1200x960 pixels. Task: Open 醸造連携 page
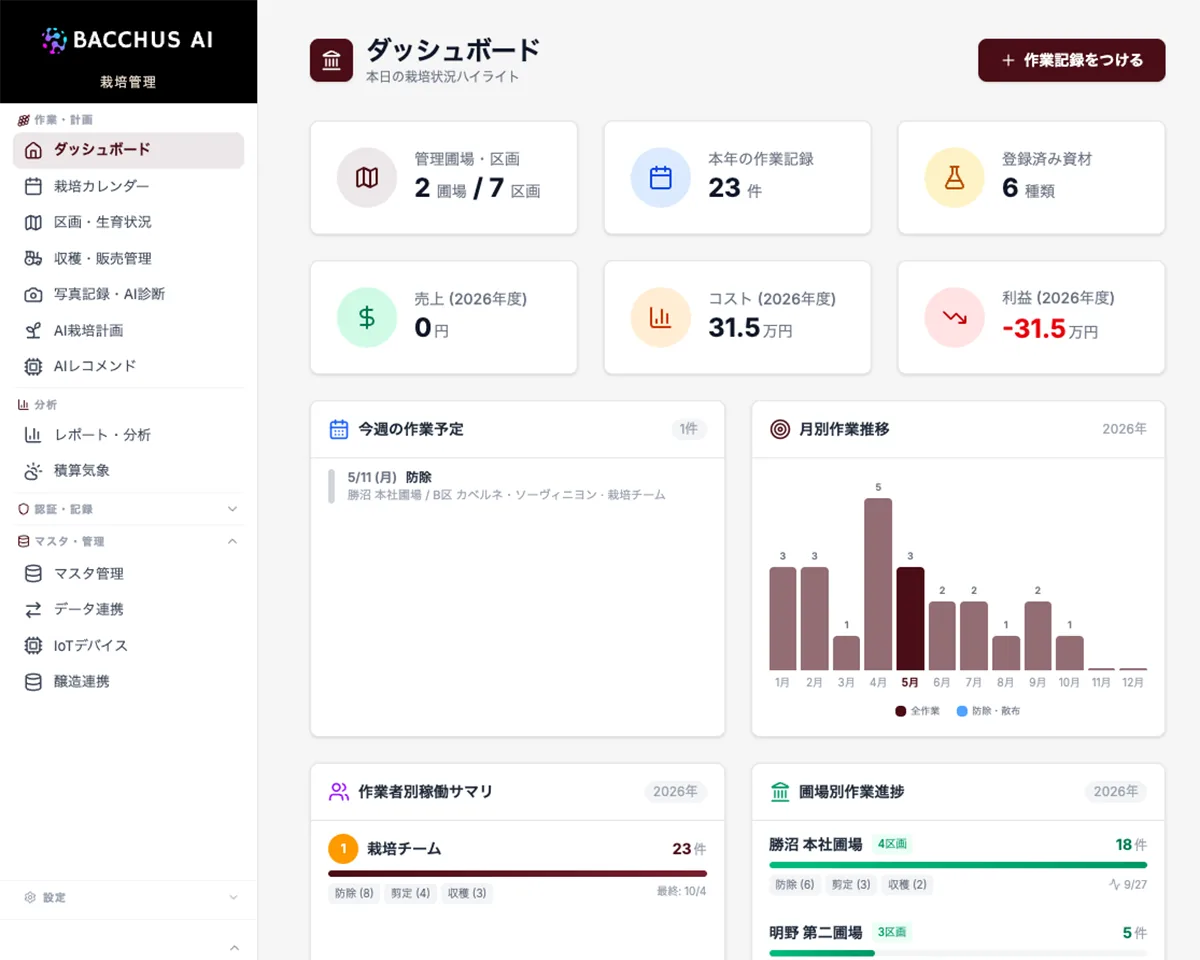tap(128, 681)
